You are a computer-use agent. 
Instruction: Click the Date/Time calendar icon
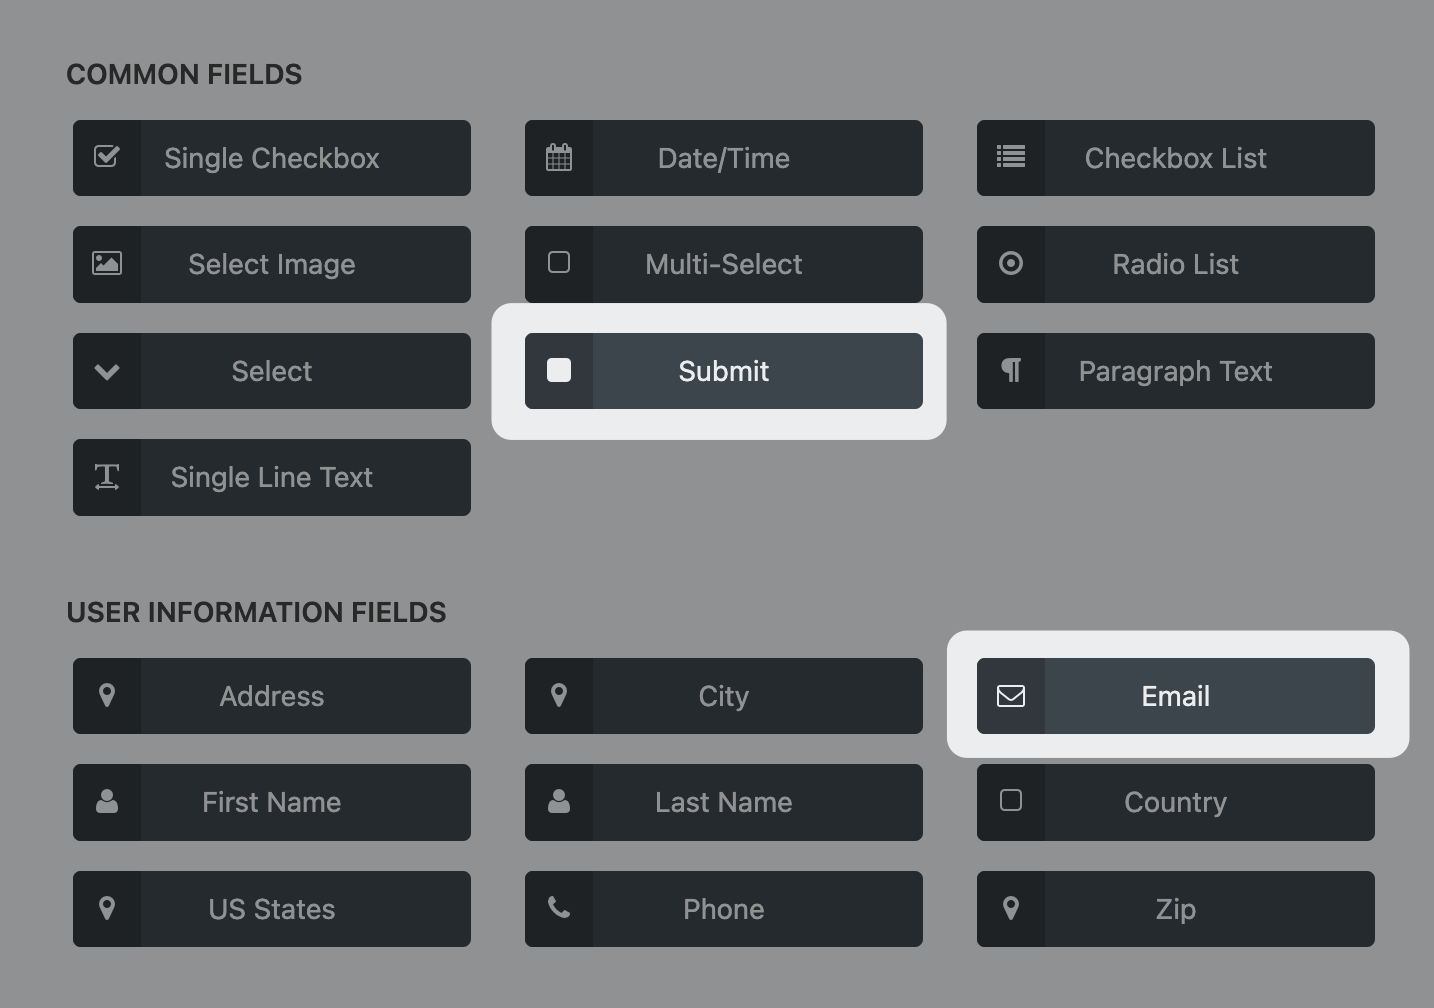(559, 157)
